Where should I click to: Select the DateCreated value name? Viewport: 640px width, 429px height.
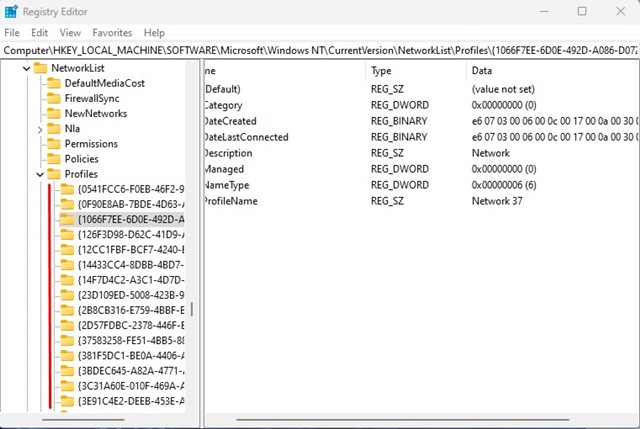(231, 121)
